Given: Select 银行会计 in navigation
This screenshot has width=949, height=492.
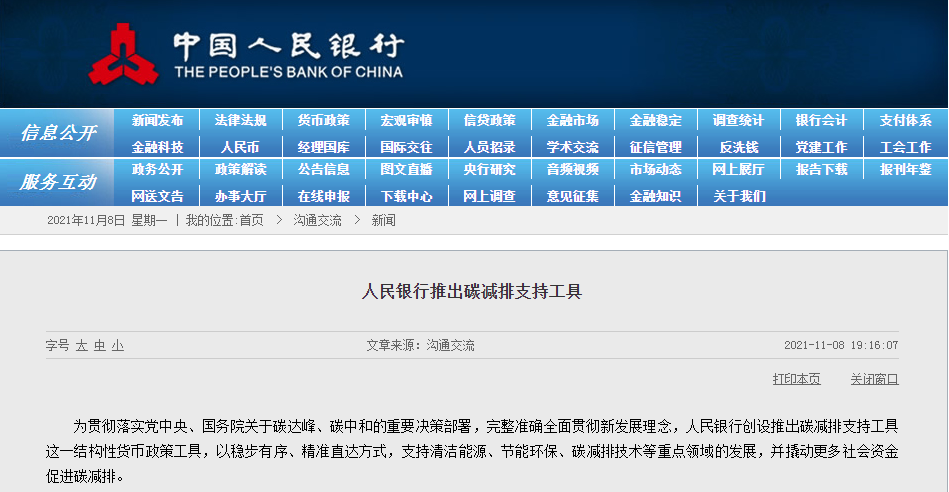Looking at the screenshot, I should coord(821,120).
